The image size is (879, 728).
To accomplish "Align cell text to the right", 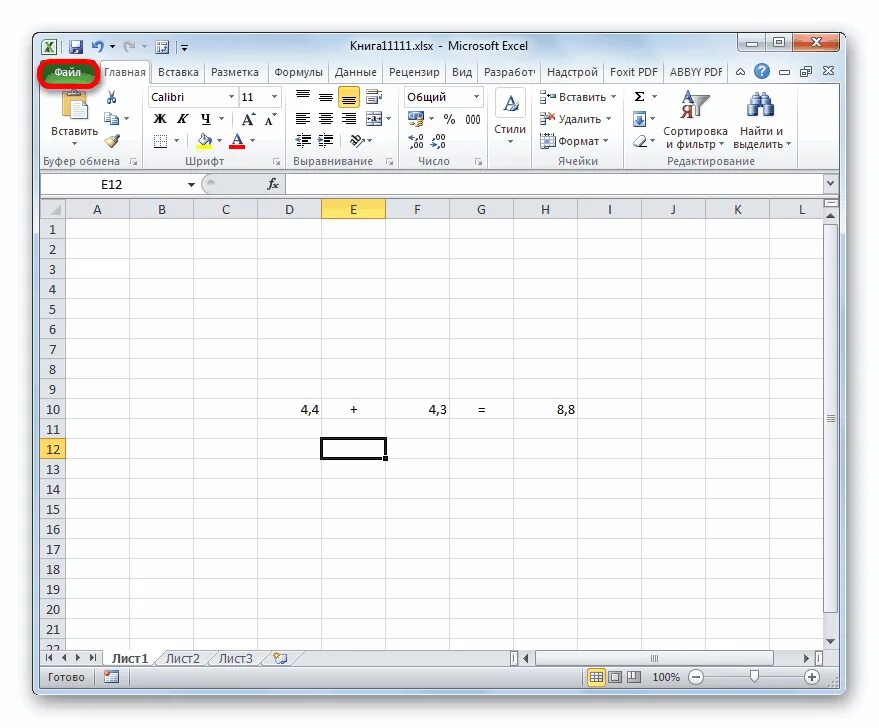I will 349,119.
